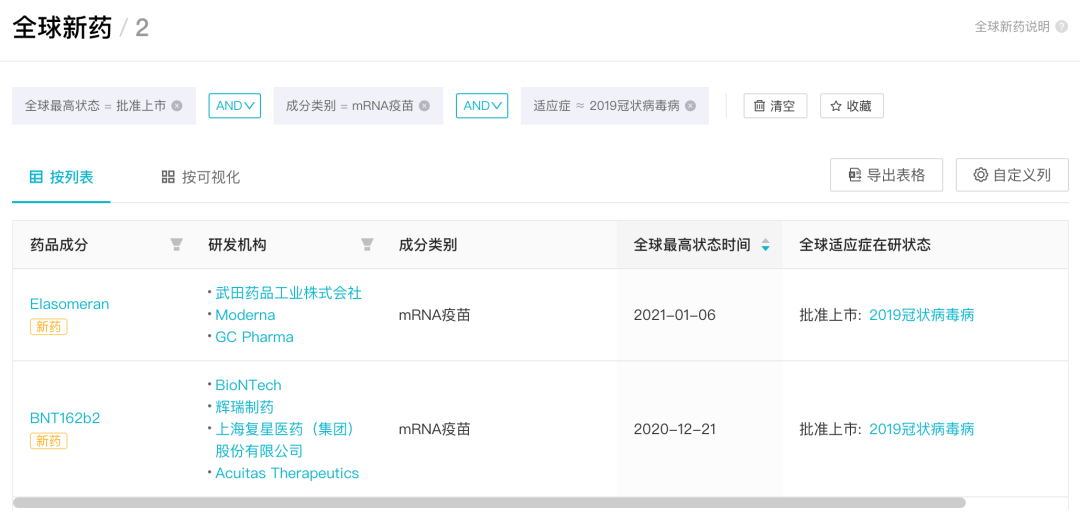Open 2019冠状病毒病 link in Elasomeran row
Image resolution: width=1080 pixels, height=520 pixels.
(x=922, y=315)
